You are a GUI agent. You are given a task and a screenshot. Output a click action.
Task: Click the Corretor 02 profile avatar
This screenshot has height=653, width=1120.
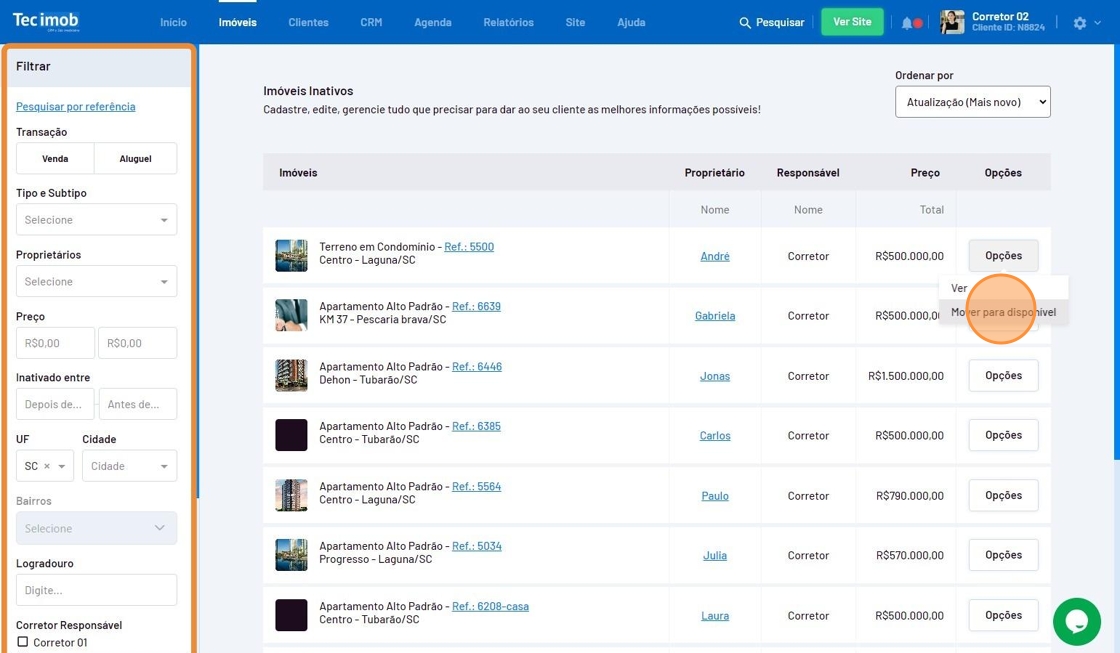tap(952, 22)
